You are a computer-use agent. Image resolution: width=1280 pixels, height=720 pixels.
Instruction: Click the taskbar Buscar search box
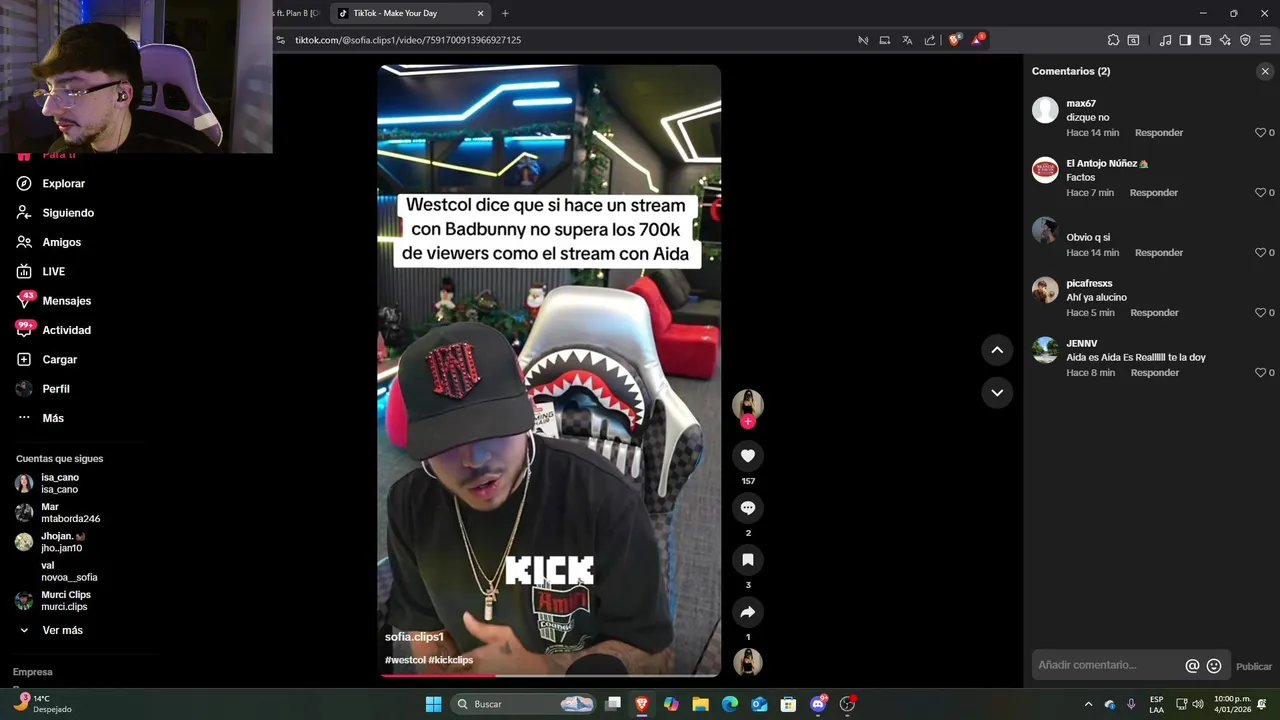525,704
